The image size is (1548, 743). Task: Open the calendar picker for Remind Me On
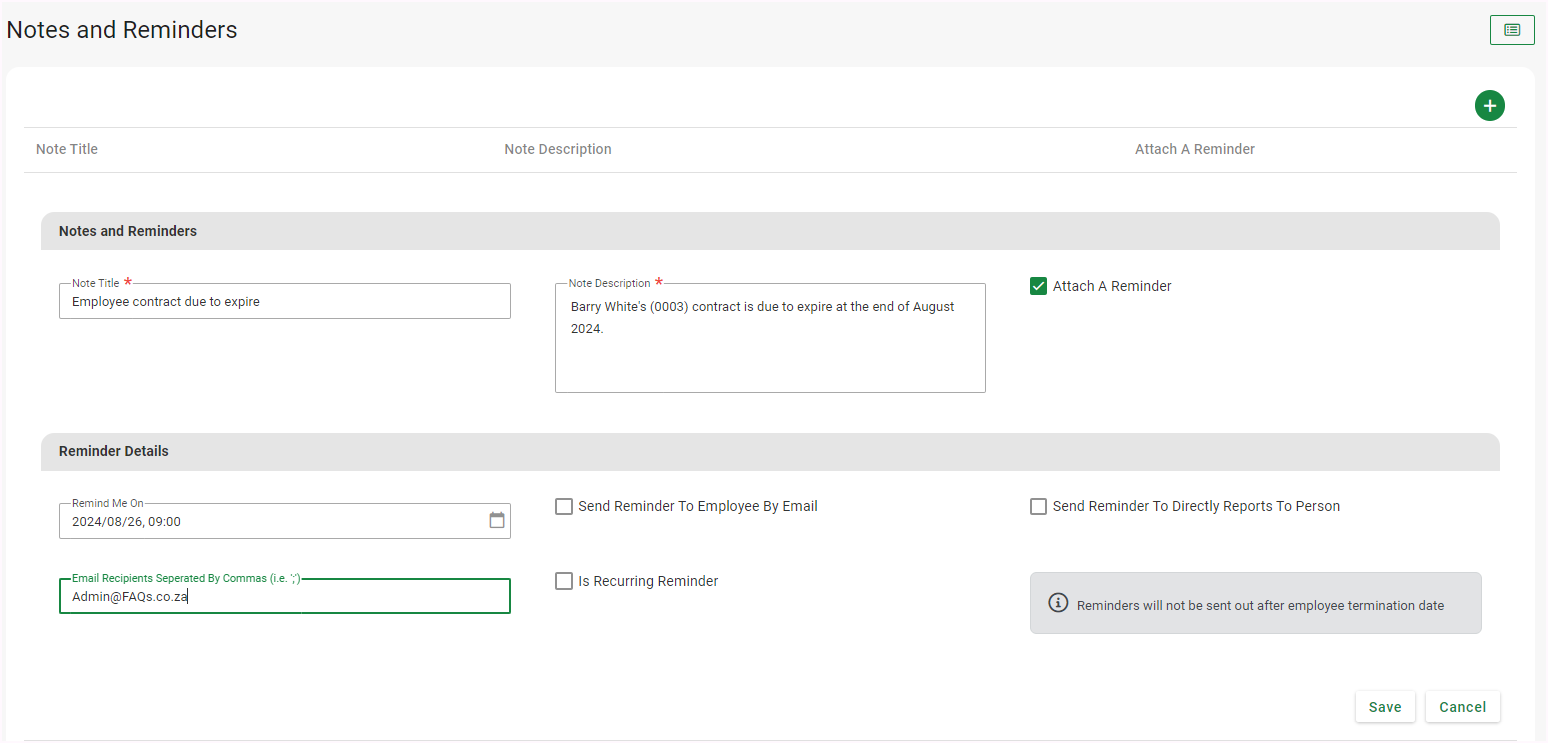pos(496,521)
